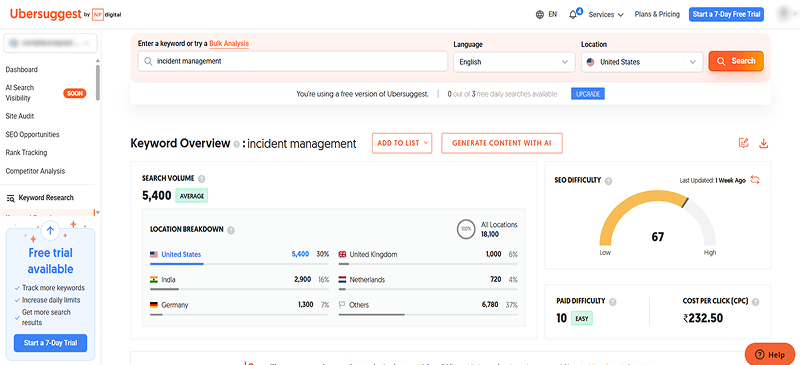
Task: Open the Cost Per Click help tooltip
Action: pyautogui.click(x=755, y=302)
